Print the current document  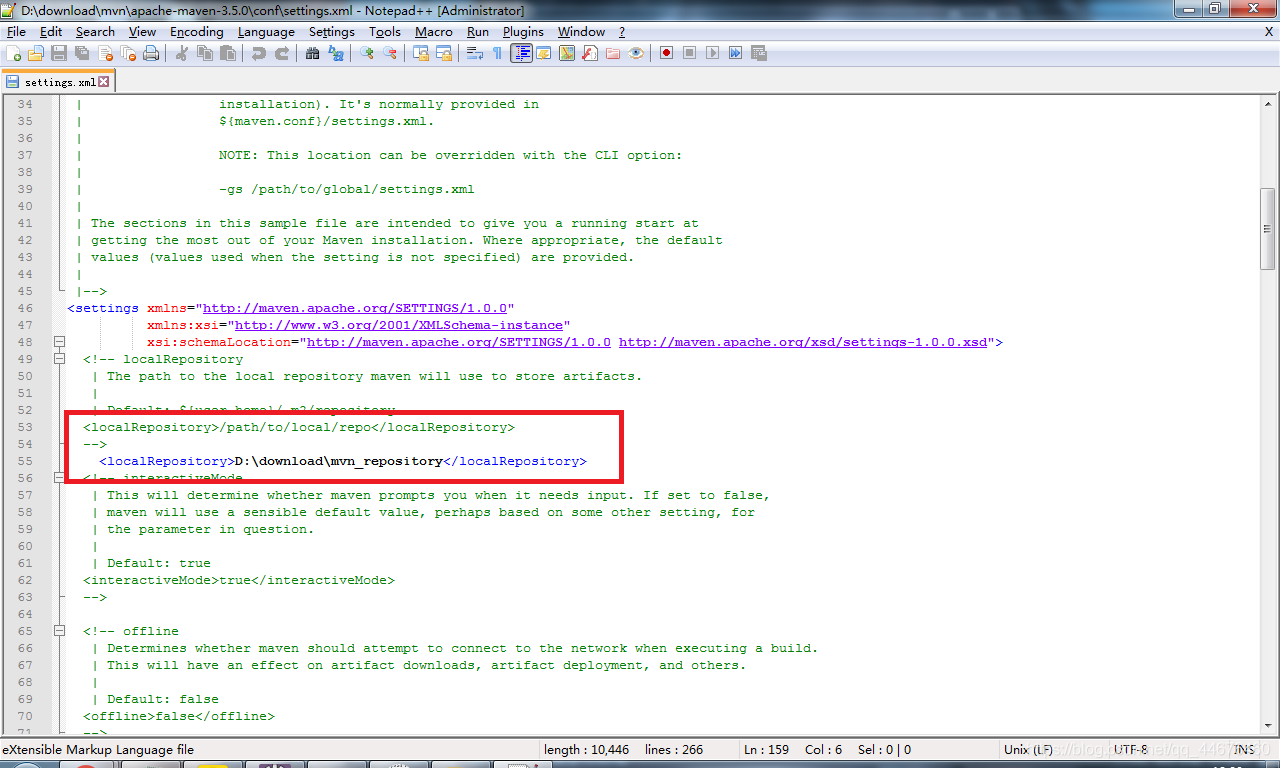point(150,53)
